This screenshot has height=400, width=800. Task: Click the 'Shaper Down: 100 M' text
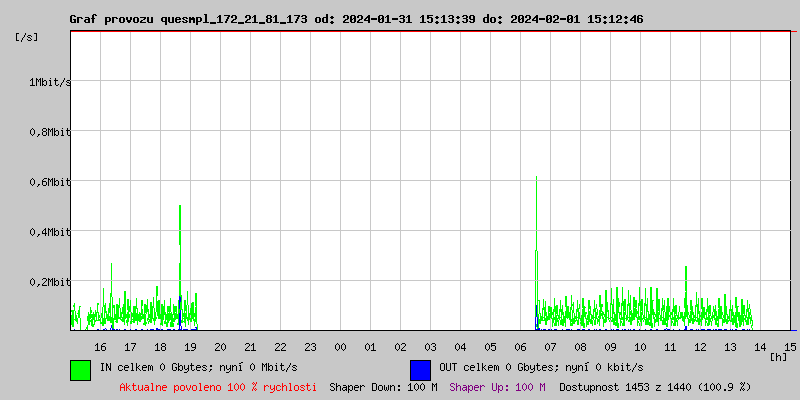tap(383, 386)
